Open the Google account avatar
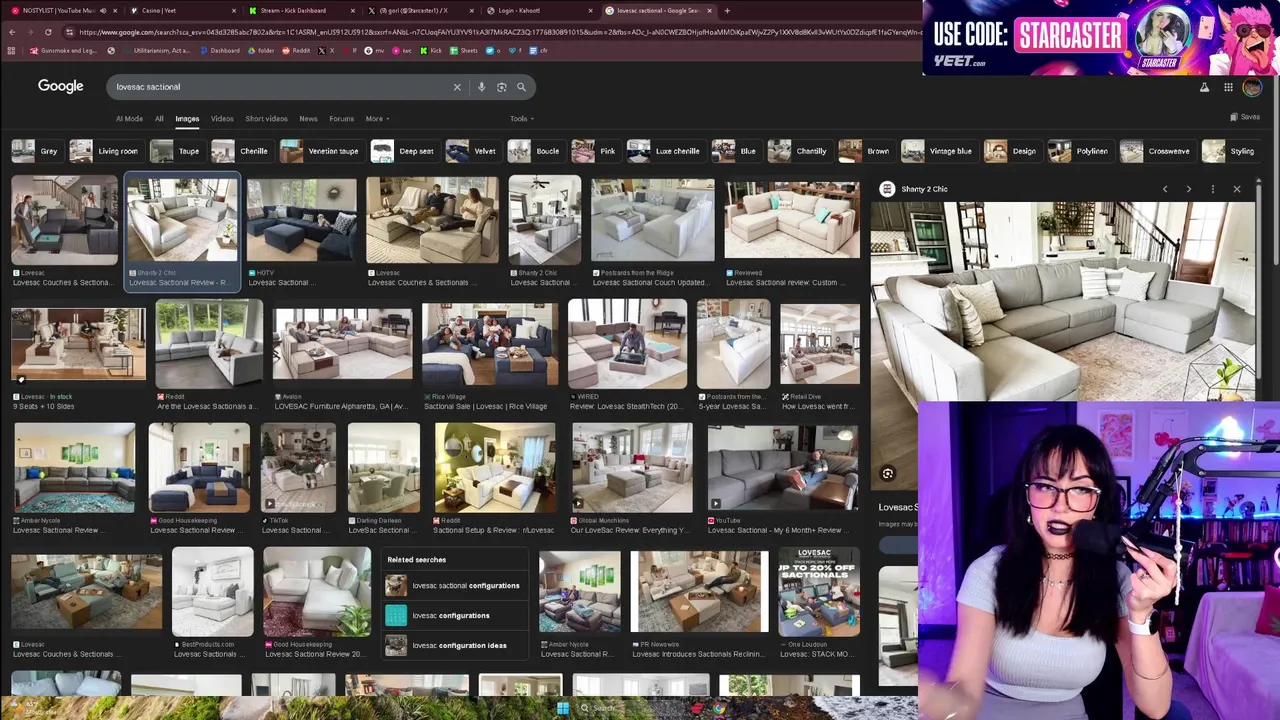The width and height of the screenshot is (1280, 720). tap(1252, 87)
